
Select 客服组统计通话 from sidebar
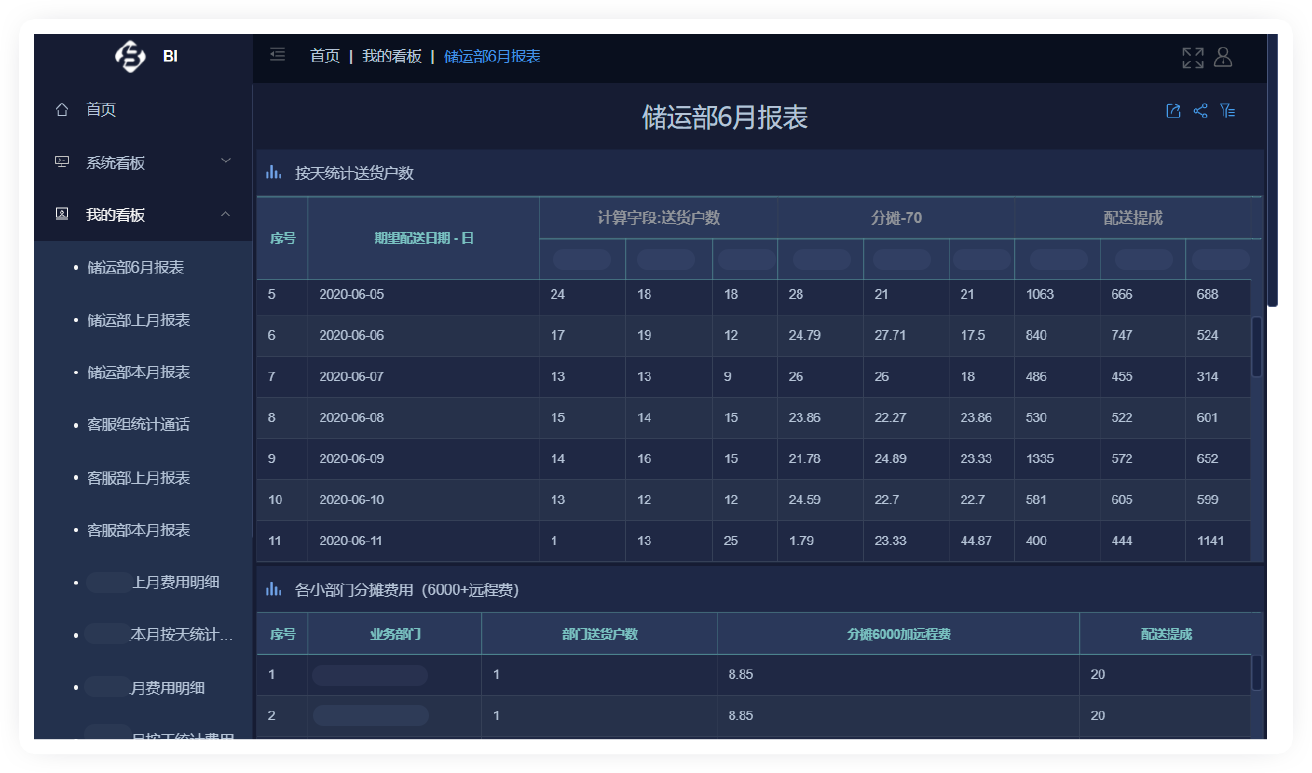(138, 425)
